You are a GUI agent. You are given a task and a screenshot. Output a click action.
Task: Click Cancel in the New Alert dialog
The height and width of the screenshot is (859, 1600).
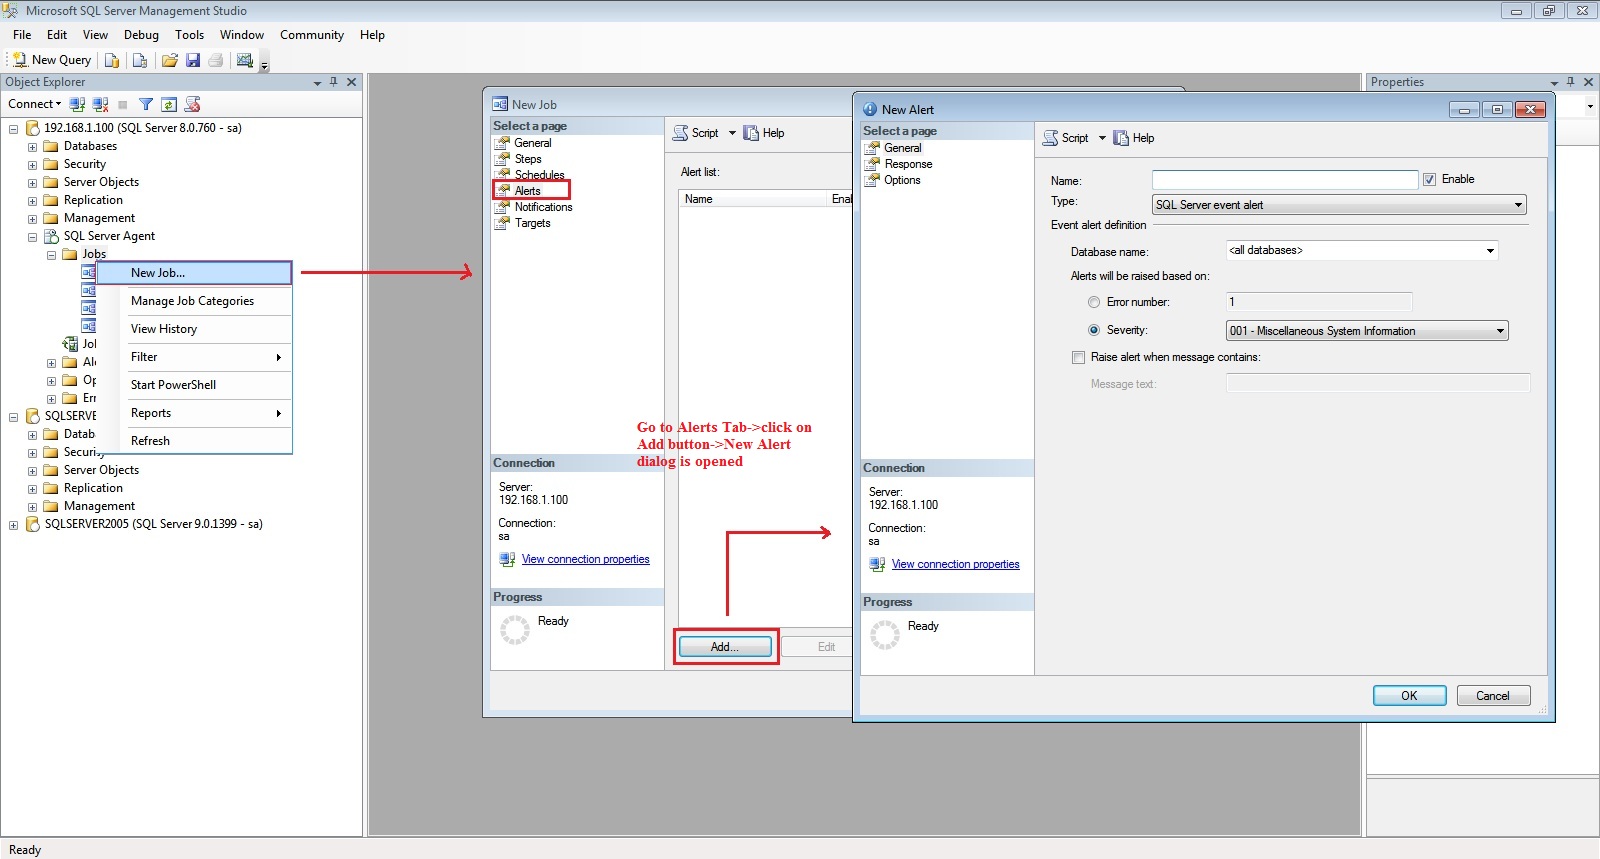point(1493,696)
